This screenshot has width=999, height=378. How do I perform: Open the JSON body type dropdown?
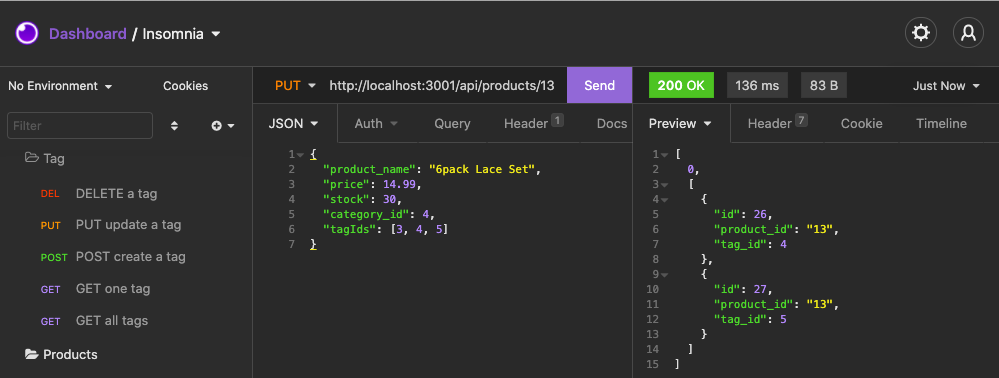pyautogui.click(x=294, y=124)
